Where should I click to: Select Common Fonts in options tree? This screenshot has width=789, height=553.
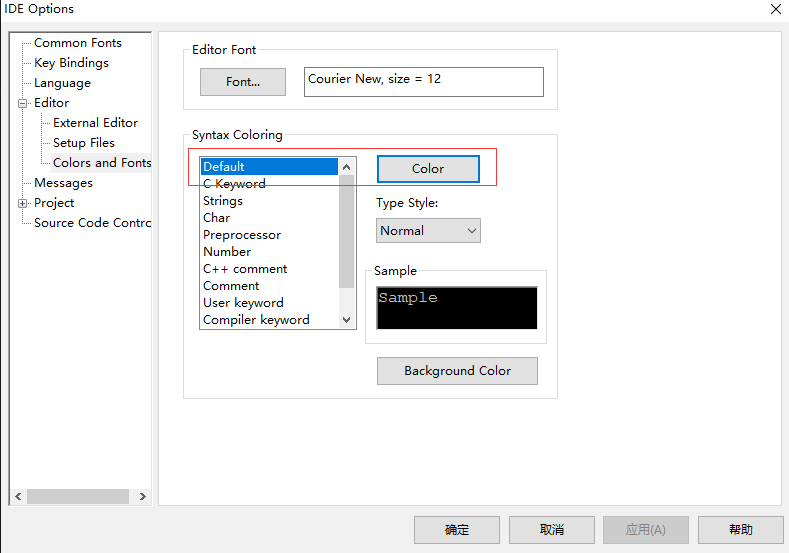(78, 43)
